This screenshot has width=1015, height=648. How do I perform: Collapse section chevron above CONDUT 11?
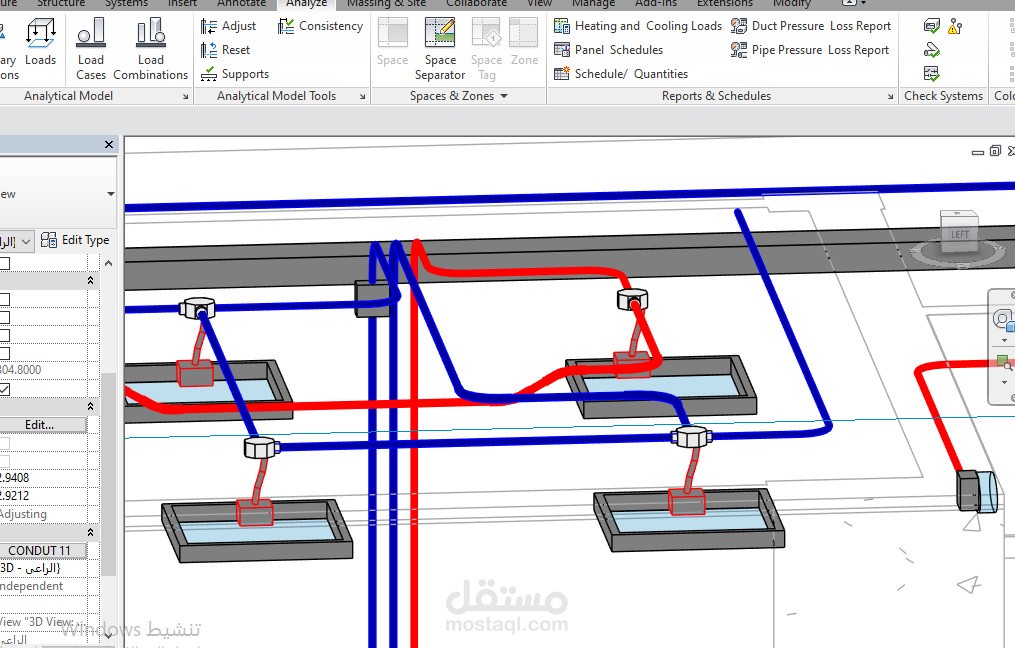coord(90,532)
